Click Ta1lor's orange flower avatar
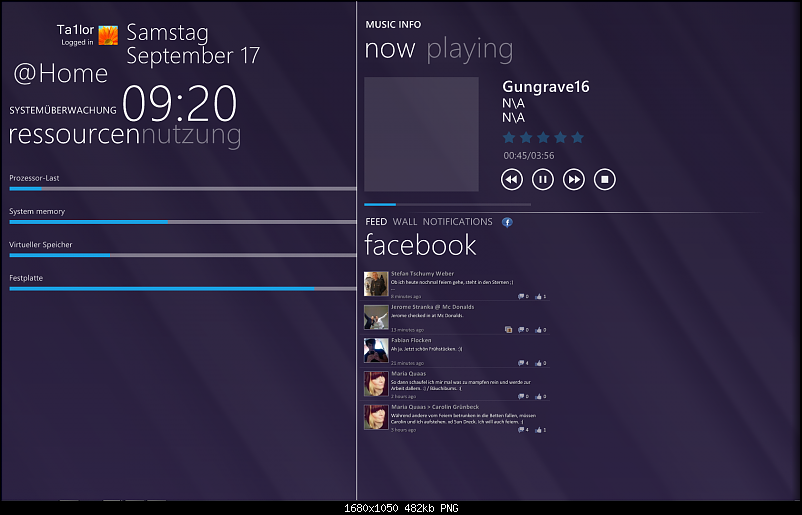802x515 pixels. (108, 35)
